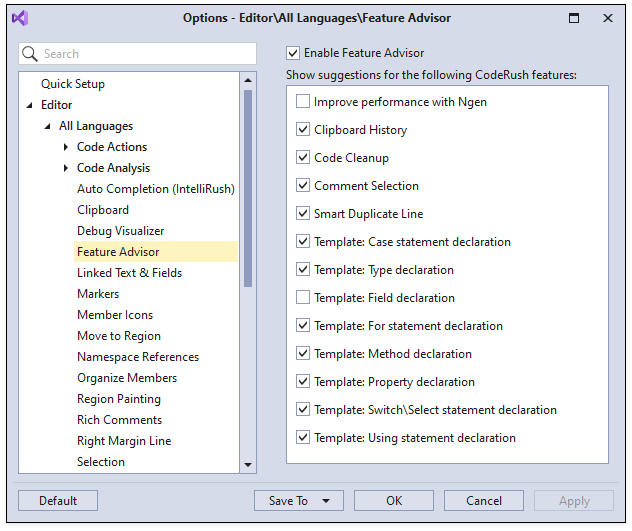Select Organize Members item

click(127, 378)
